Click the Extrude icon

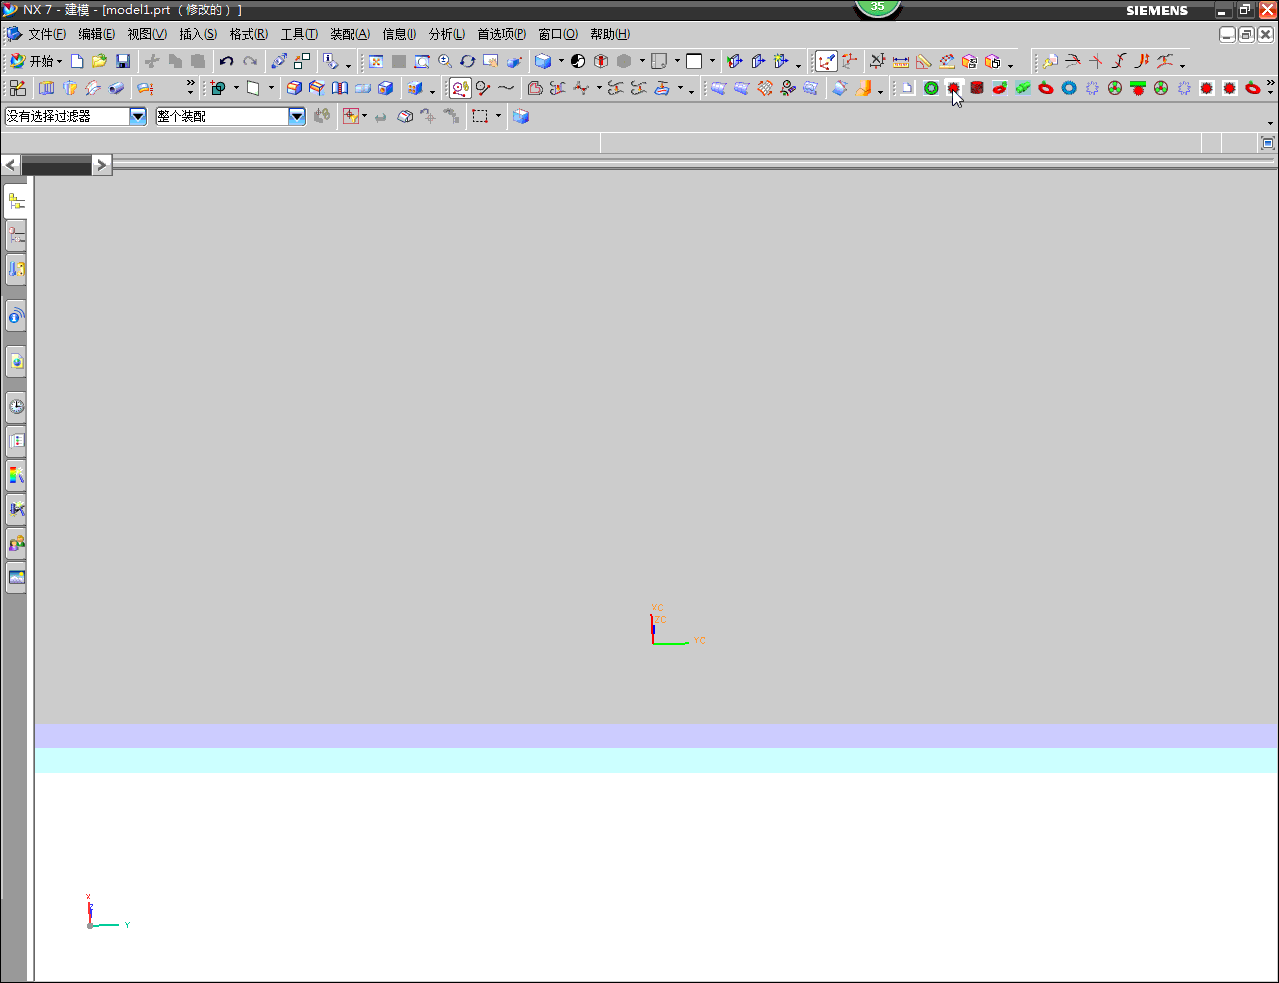tap(47, 88)
